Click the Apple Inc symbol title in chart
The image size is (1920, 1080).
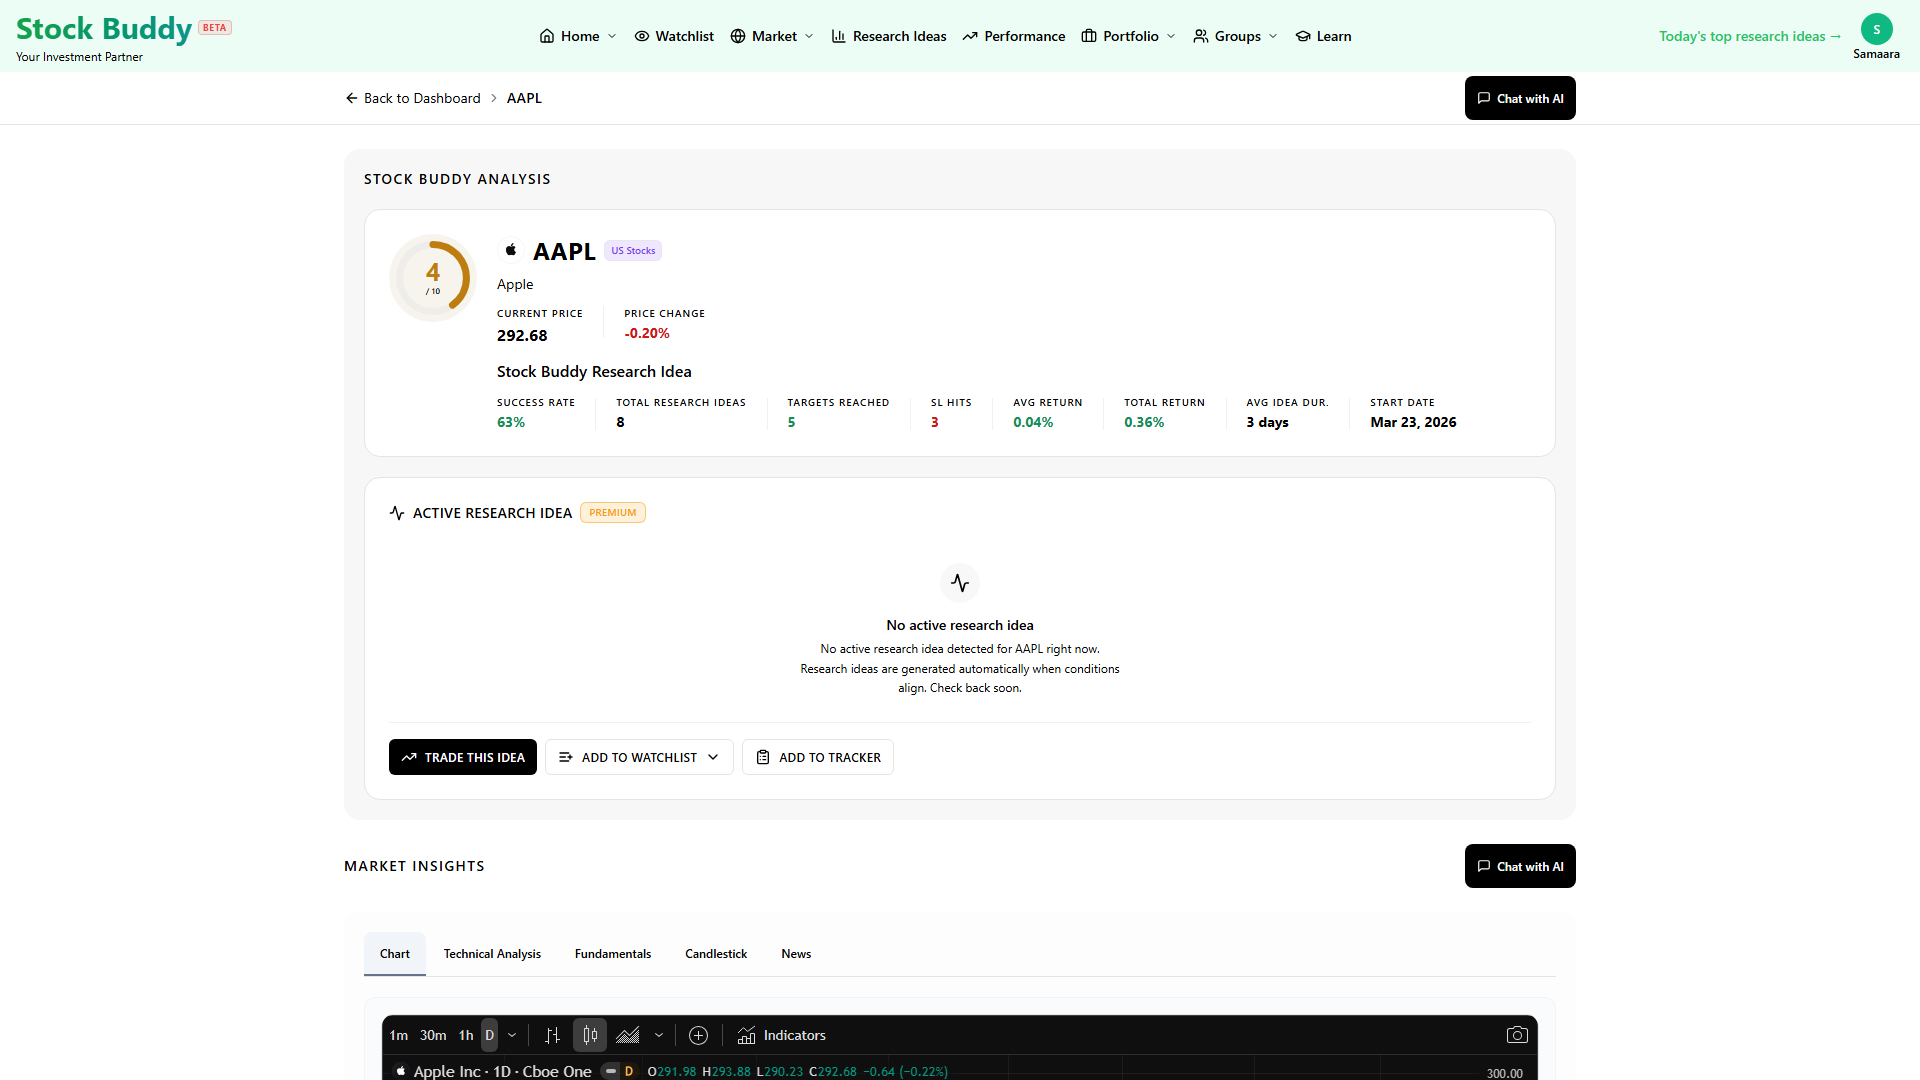click(x=503, y=1071)
